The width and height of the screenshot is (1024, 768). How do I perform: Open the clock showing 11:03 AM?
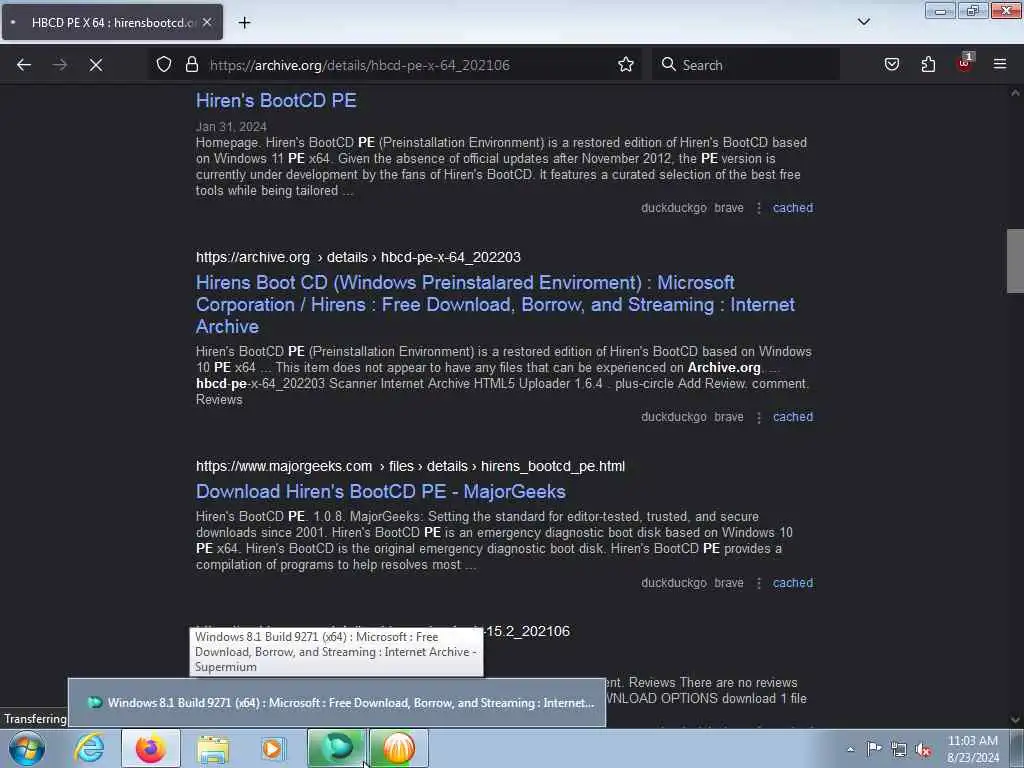coord(972,749)
